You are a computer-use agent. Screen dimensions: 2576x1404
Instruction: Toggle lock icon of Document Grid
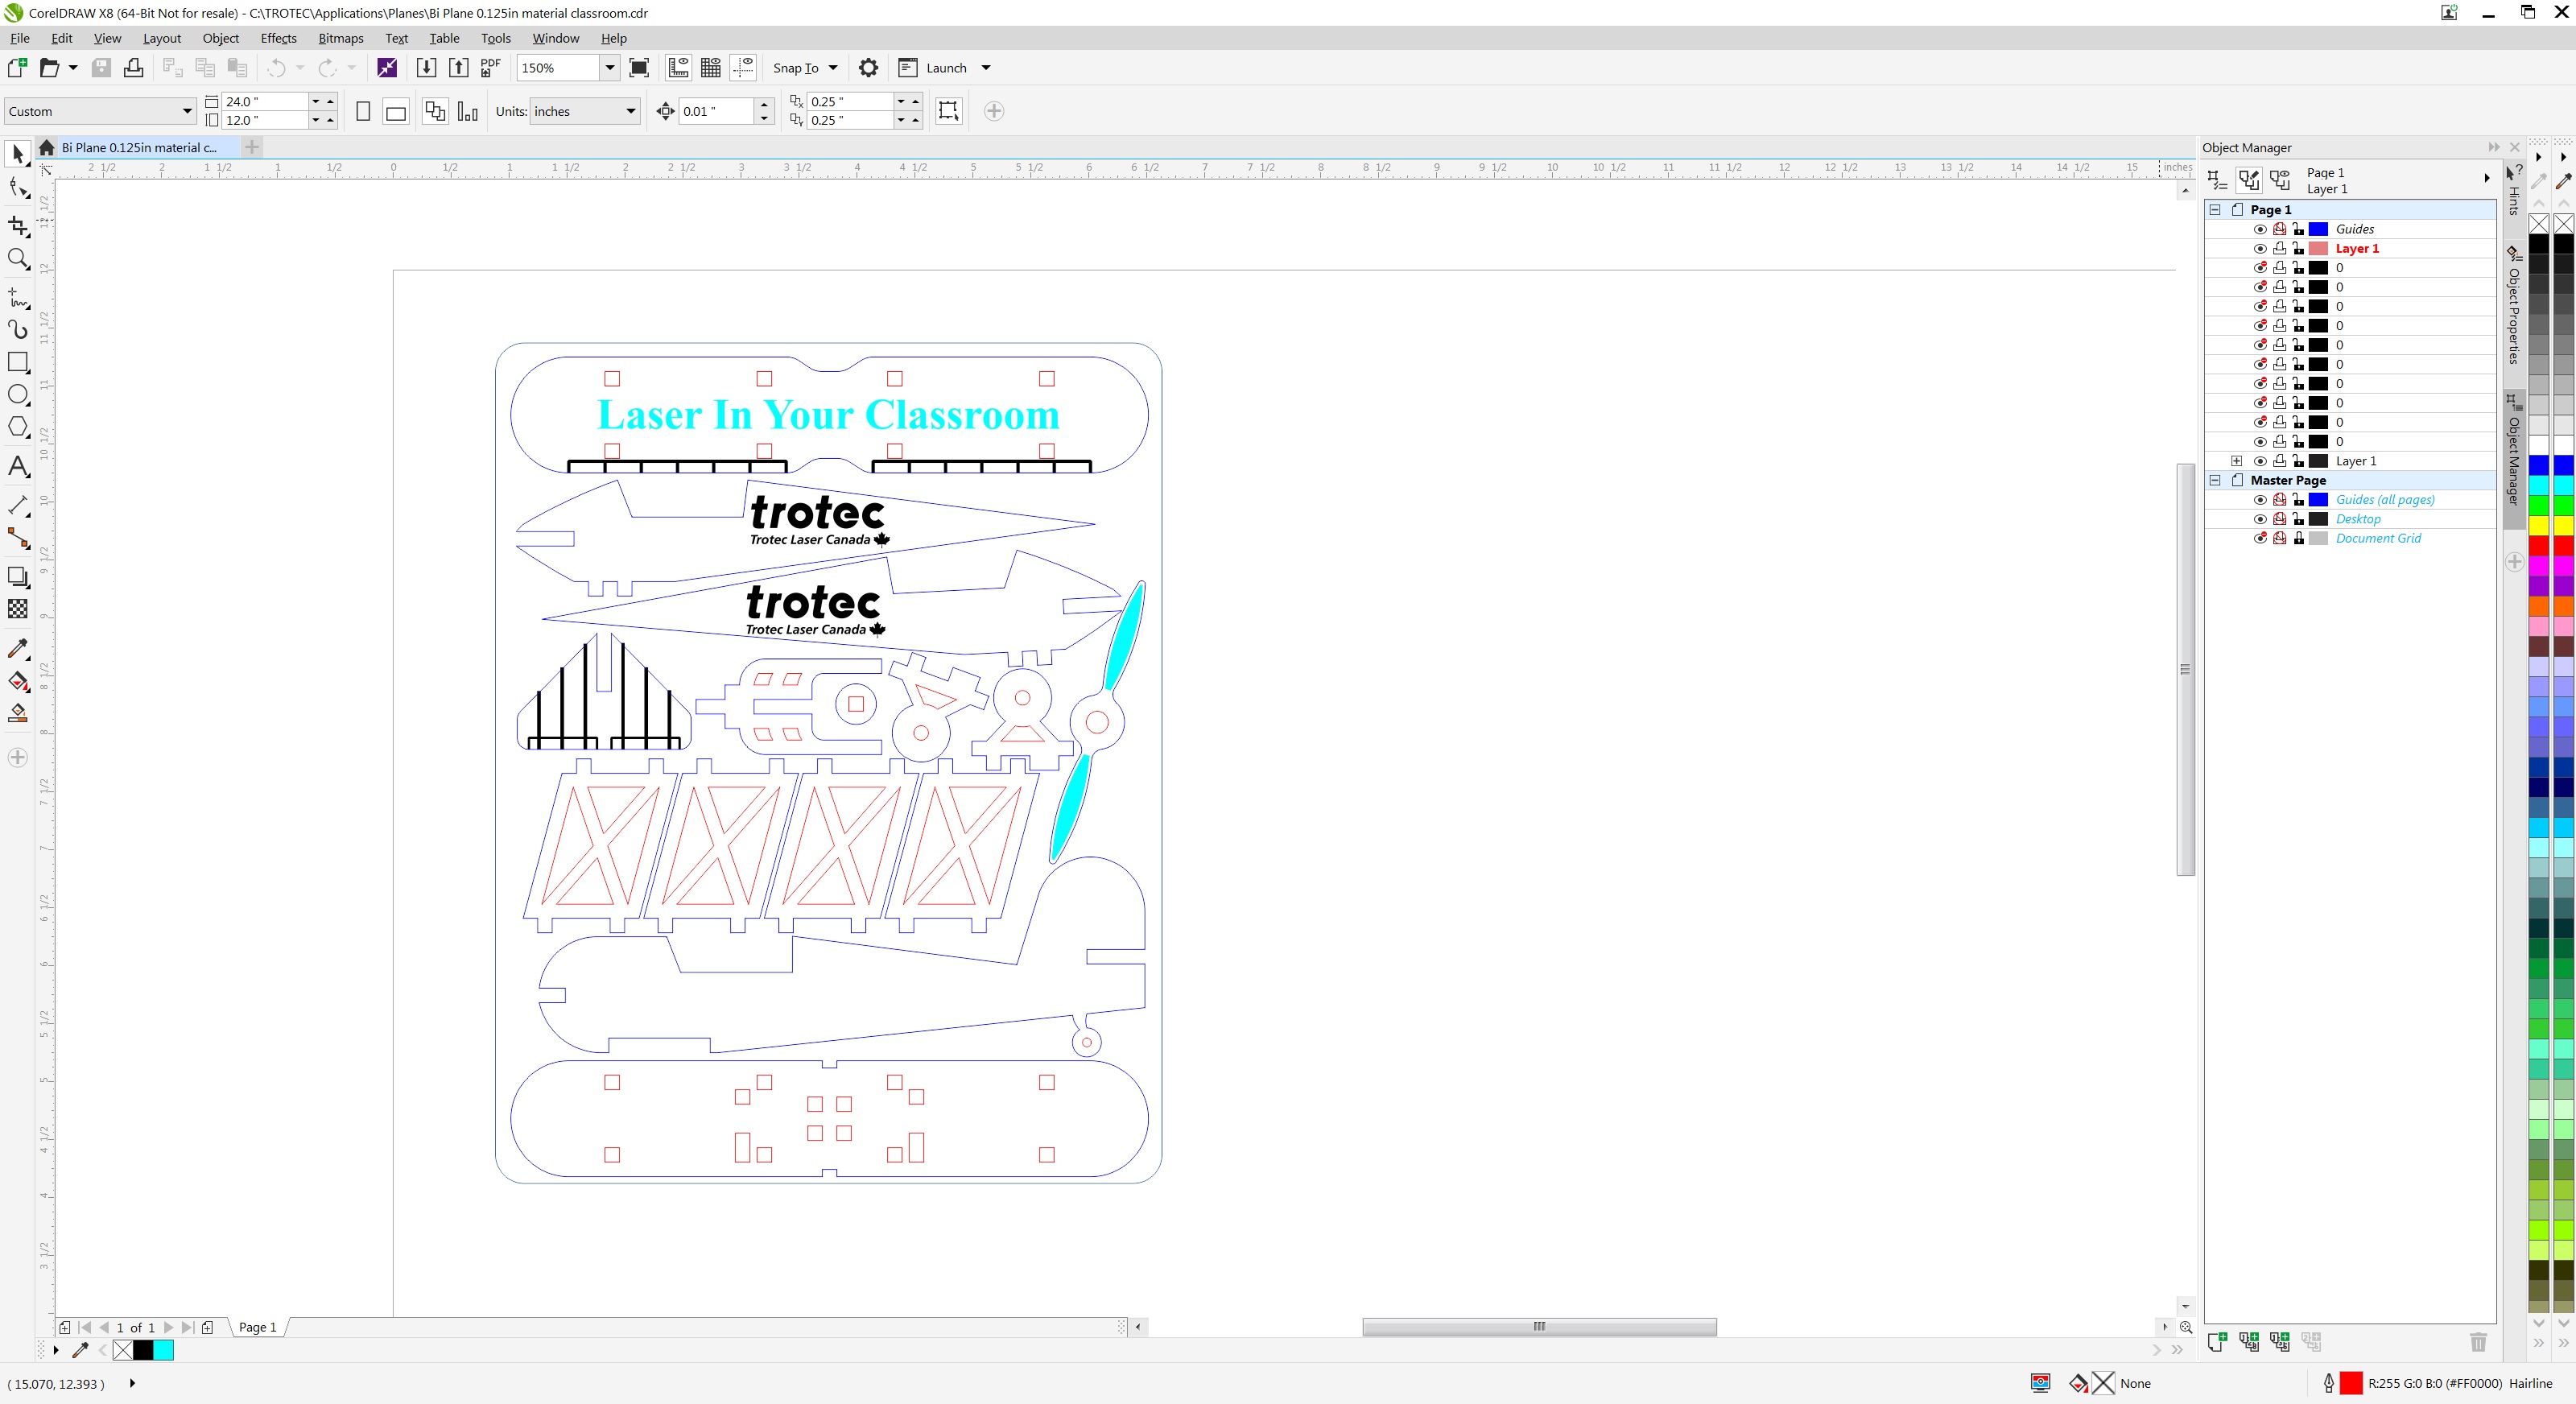[x=2299, y=538]
